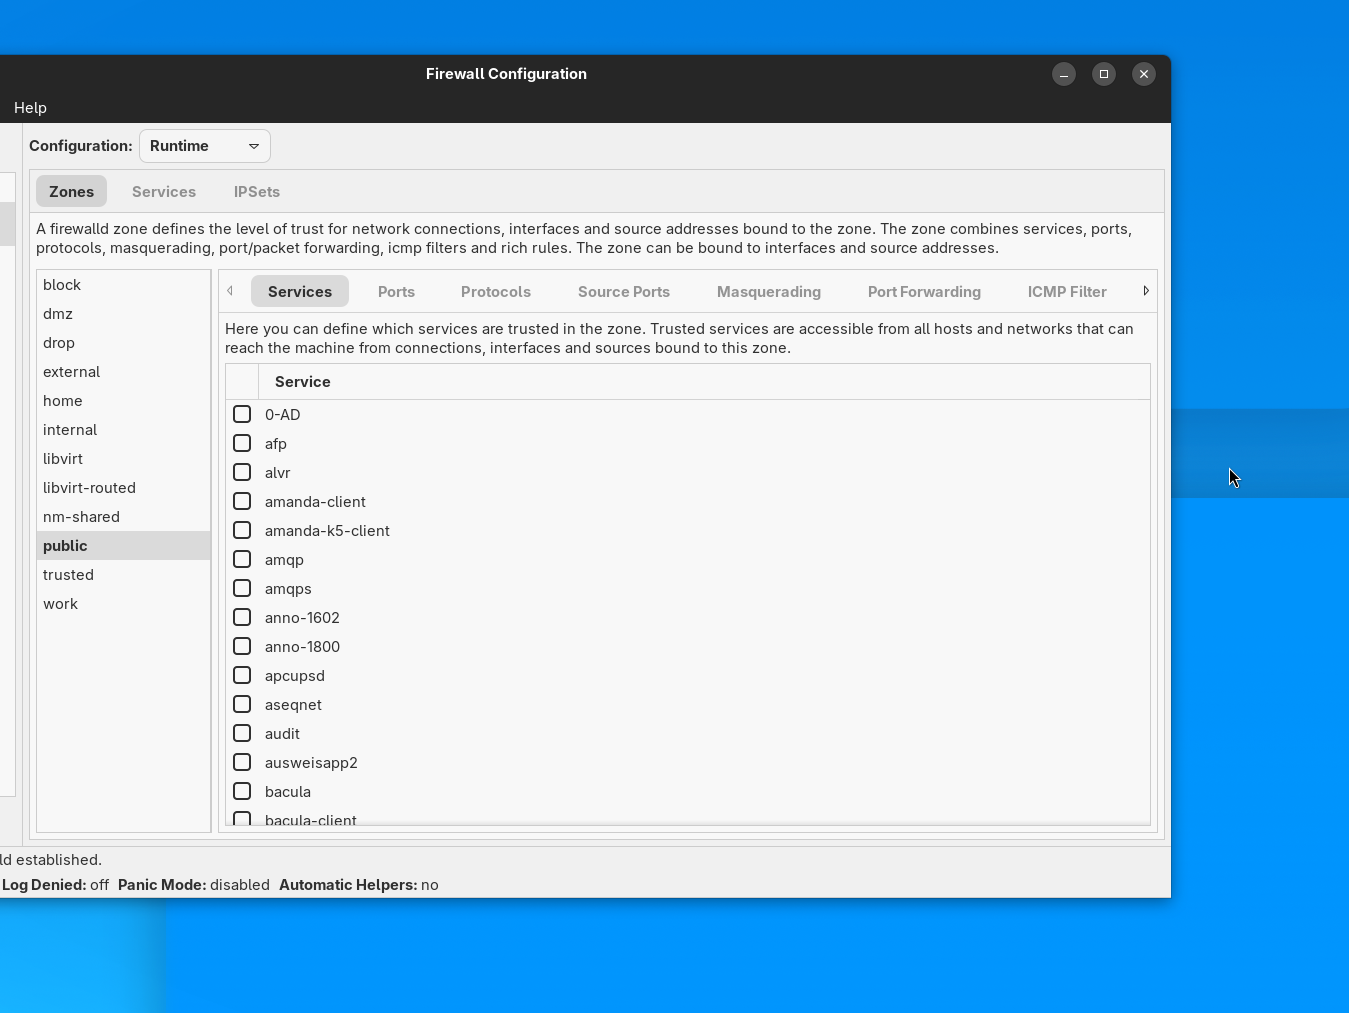Viewport: 1349px width, 1013px height.
Task: Open the ICMP Filter sub-tab
Action: point(1067,292)
